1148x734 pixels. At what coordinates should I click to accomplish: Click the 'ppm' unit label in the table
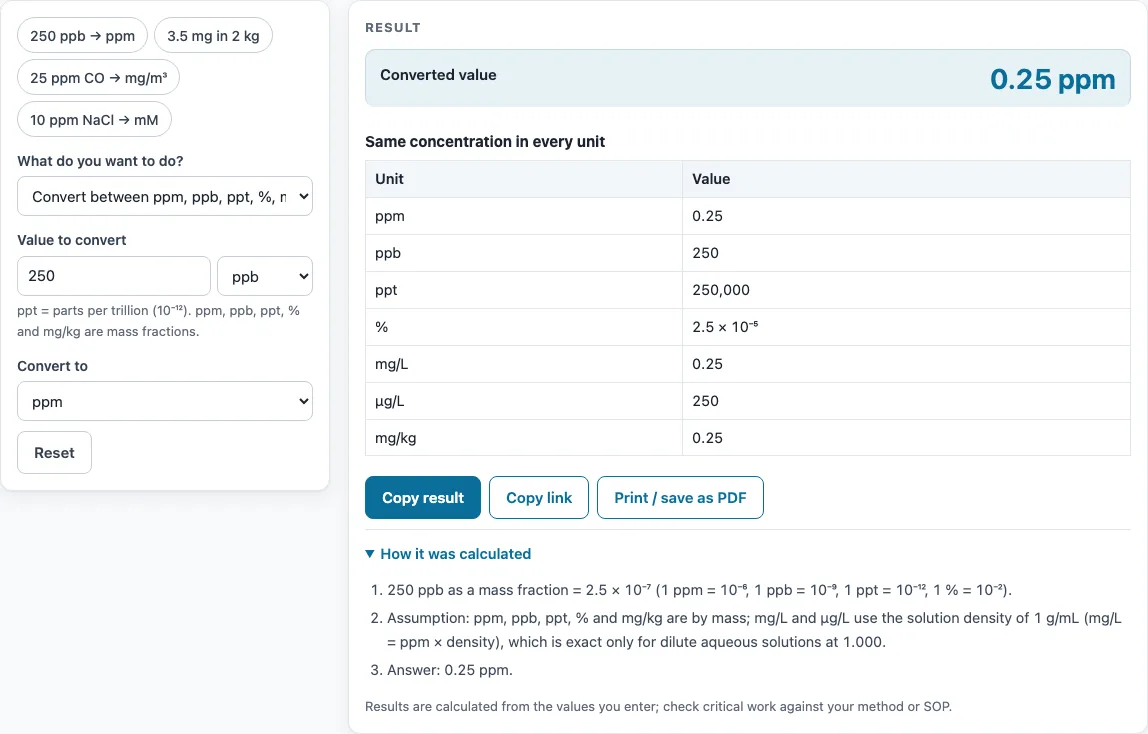[x=390, y=217]
